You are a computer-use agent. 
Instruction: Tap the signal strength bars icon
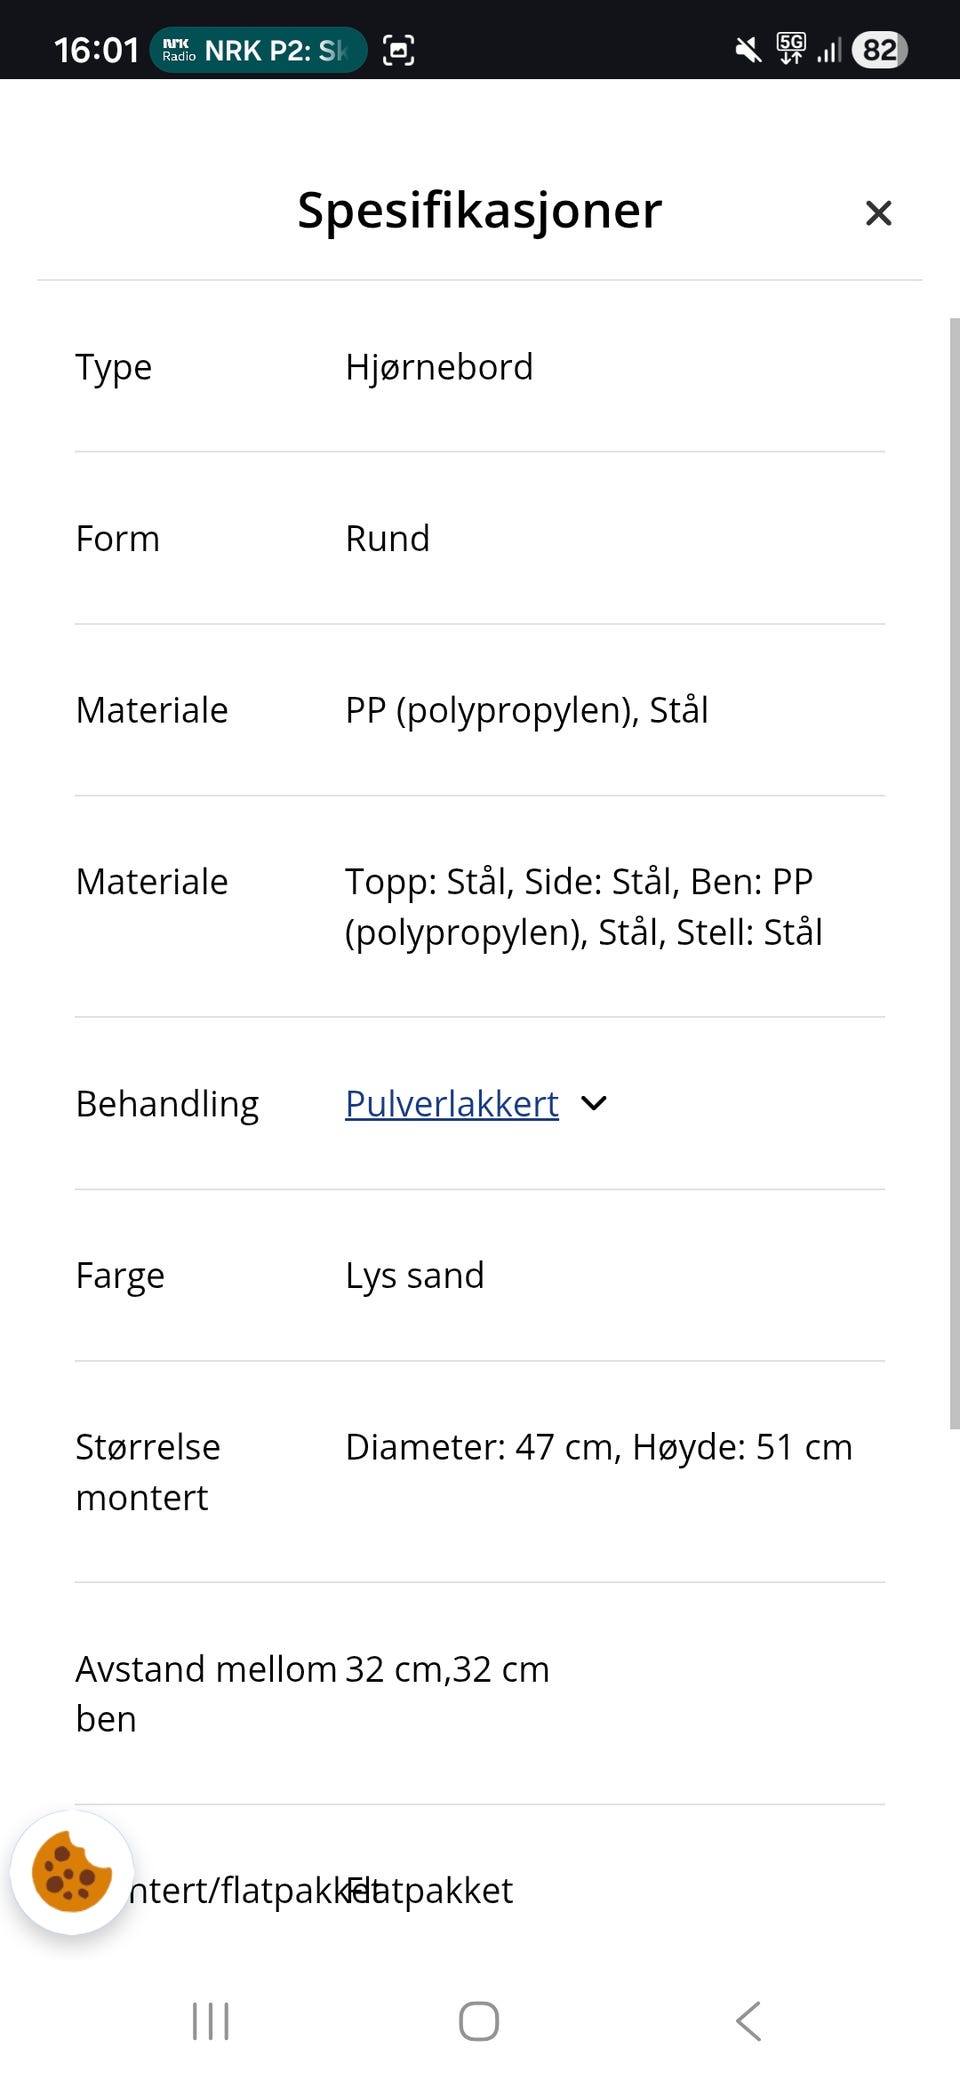[830, 48]
